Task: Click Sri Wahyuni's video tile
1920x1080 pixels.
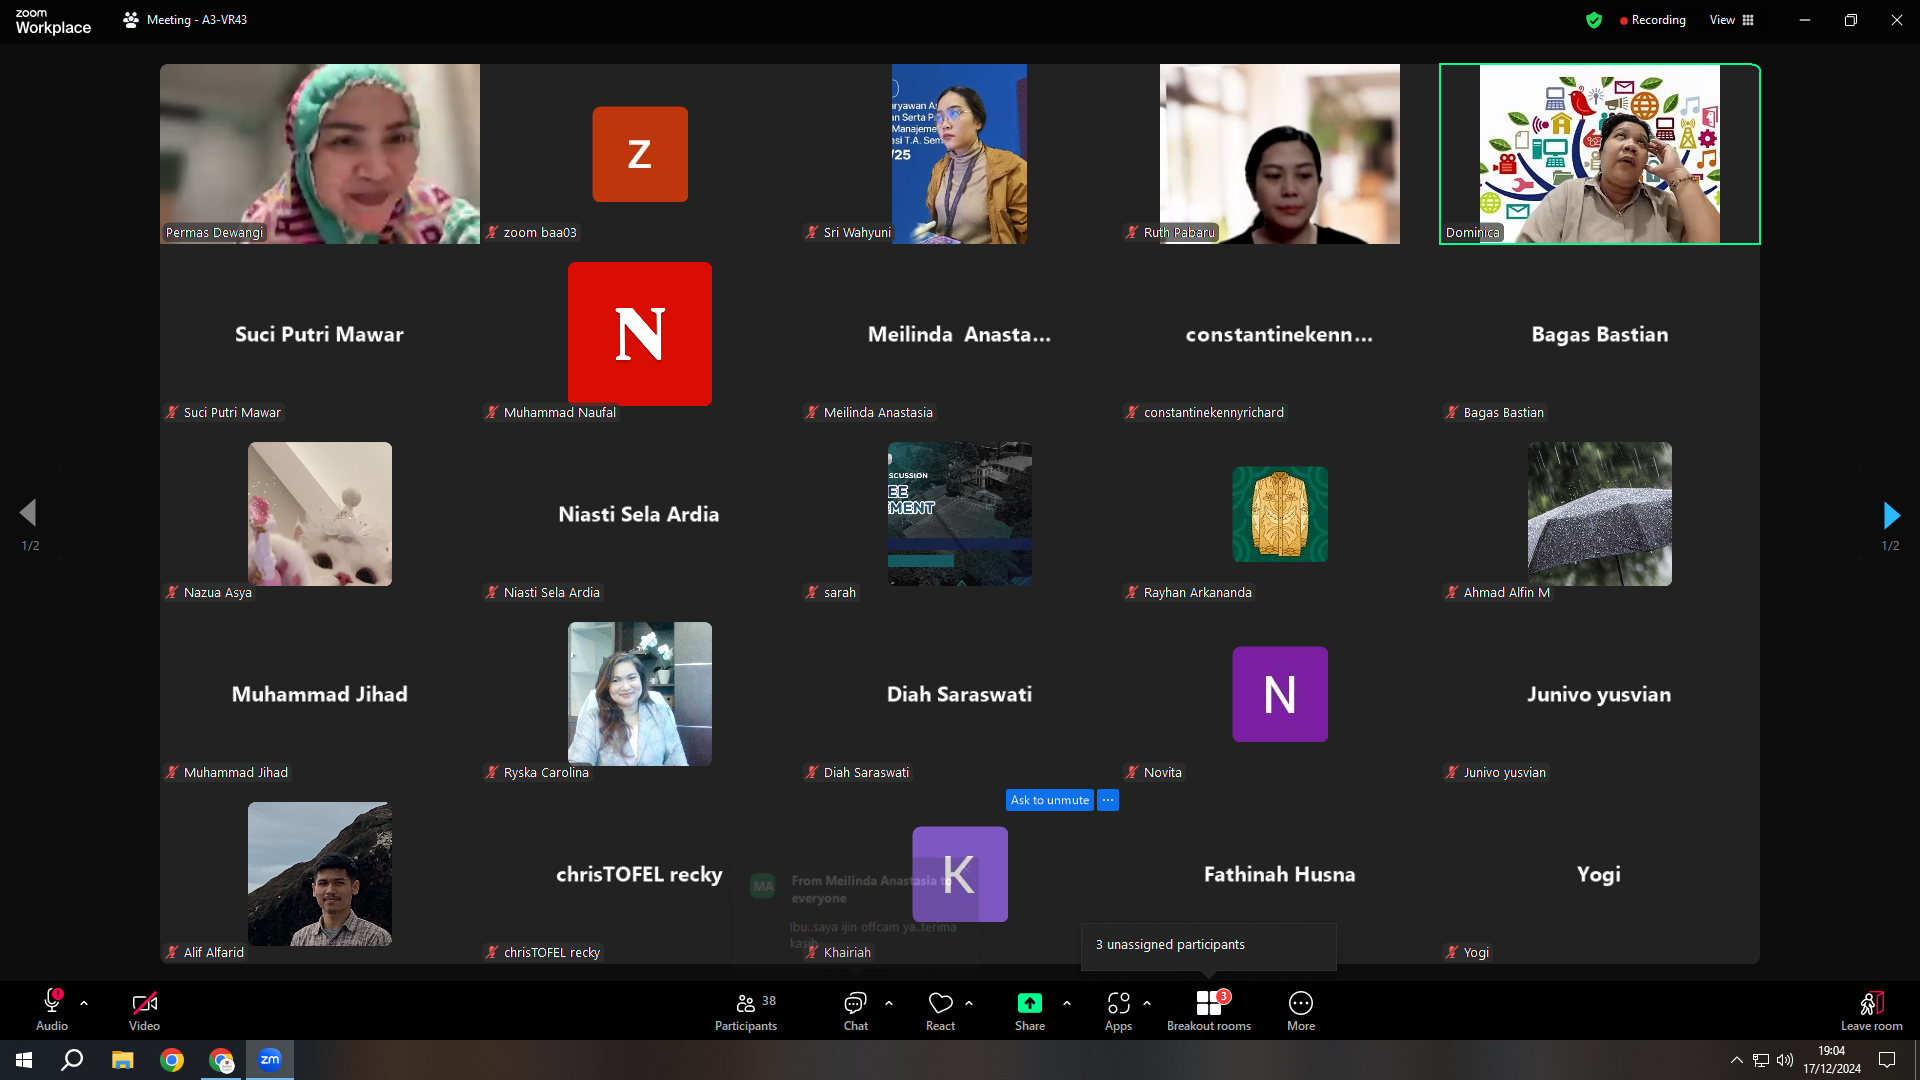Action: 960,154
